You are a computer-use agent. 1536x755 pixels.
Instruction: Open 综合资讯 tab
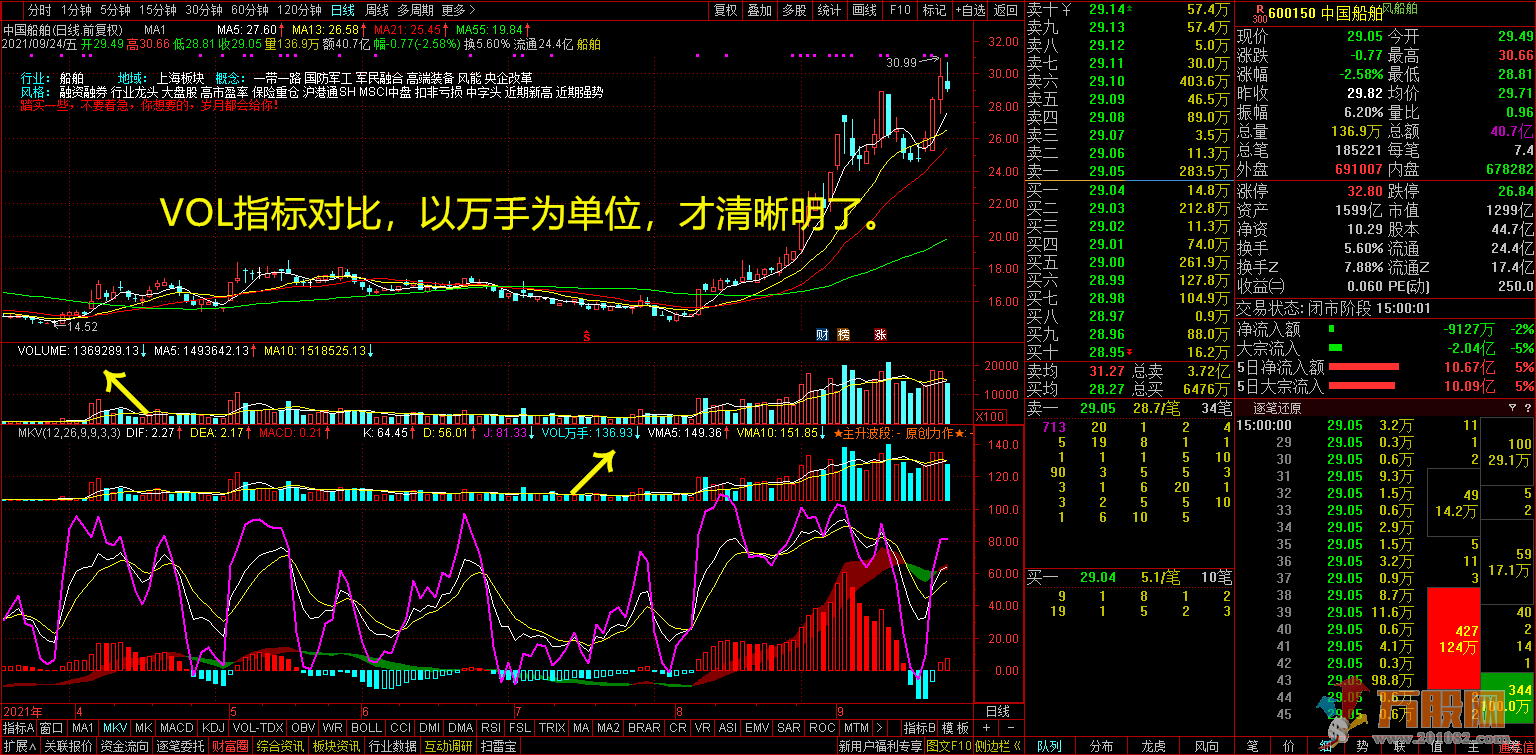pos(280,746)
